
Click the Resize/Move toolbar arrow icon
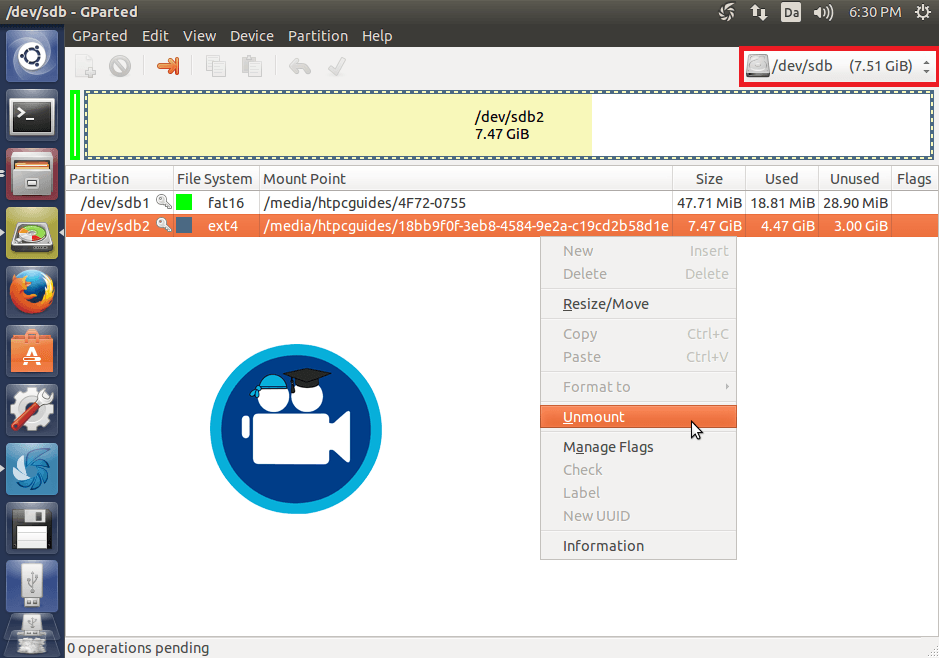click(167, 66)
